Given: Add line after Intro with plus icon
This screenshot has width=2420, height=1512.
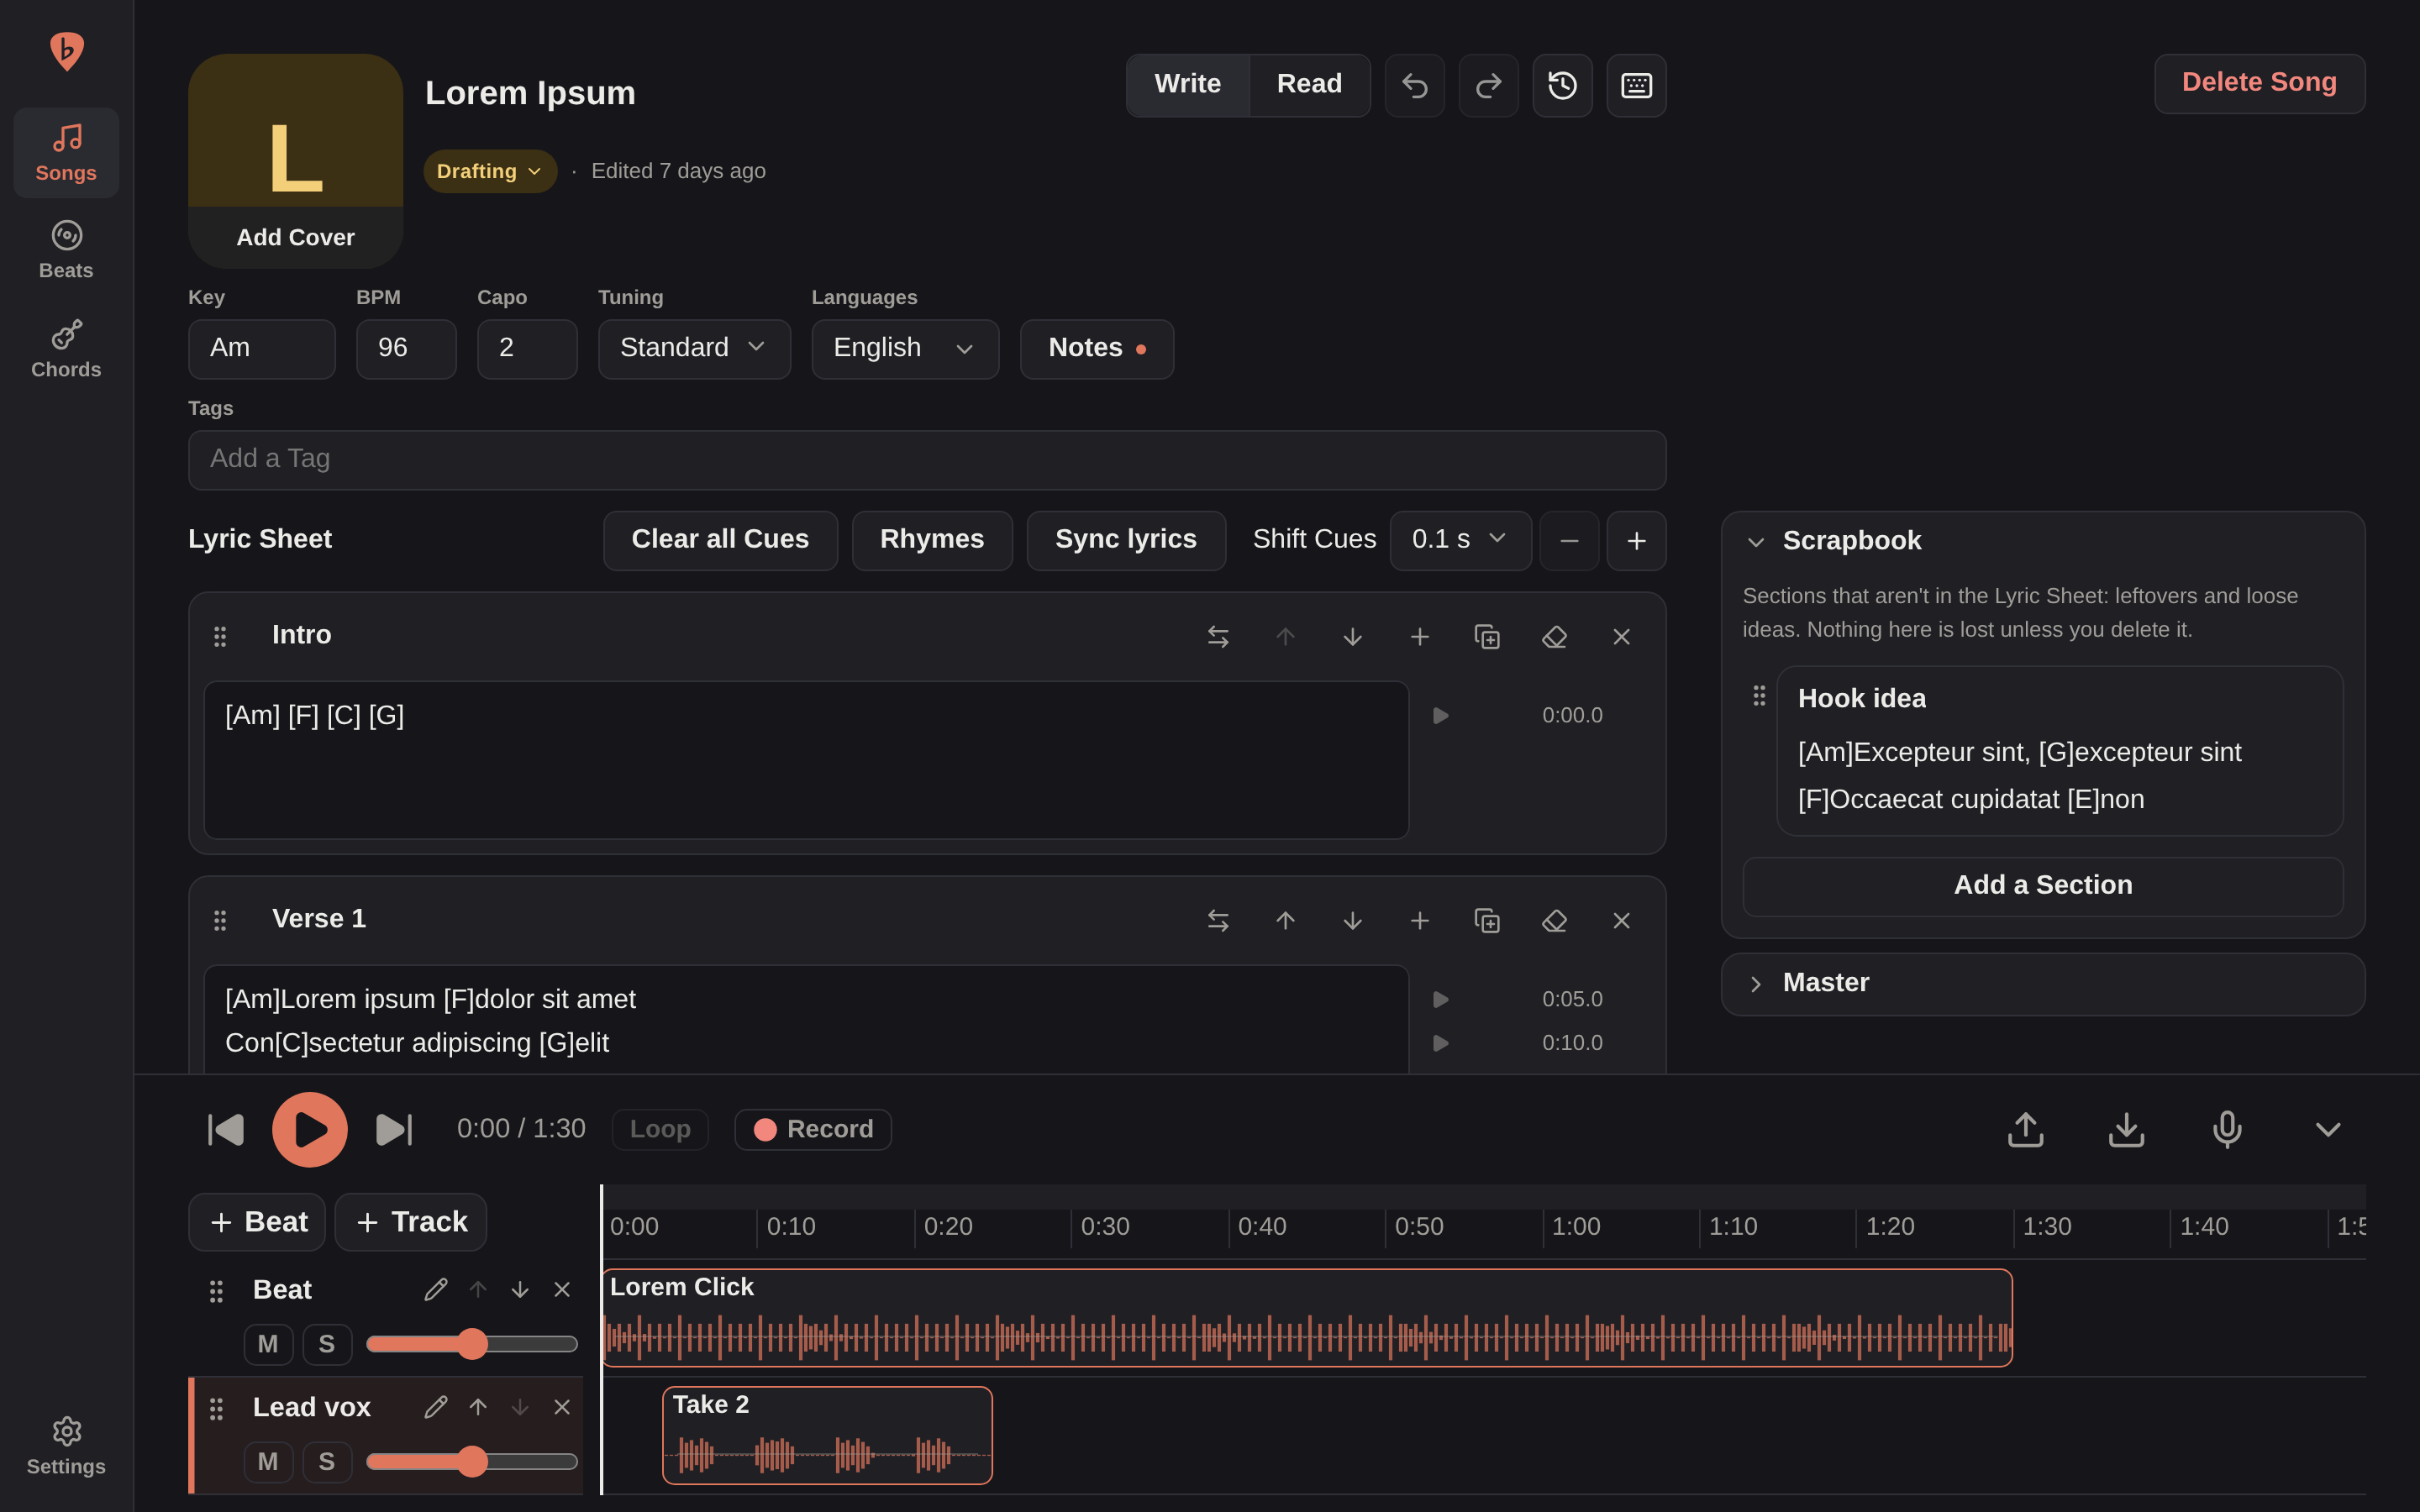Looking at the screenshot, I should [x=1419, y=637].
